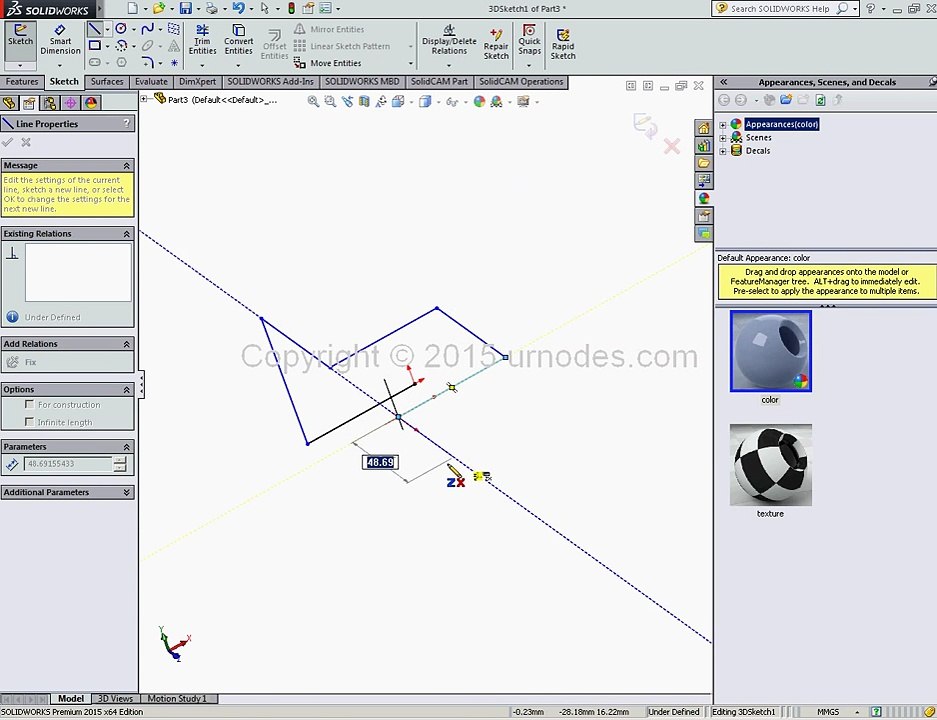Select Scenes in the appearances tree

pos(758,137)
